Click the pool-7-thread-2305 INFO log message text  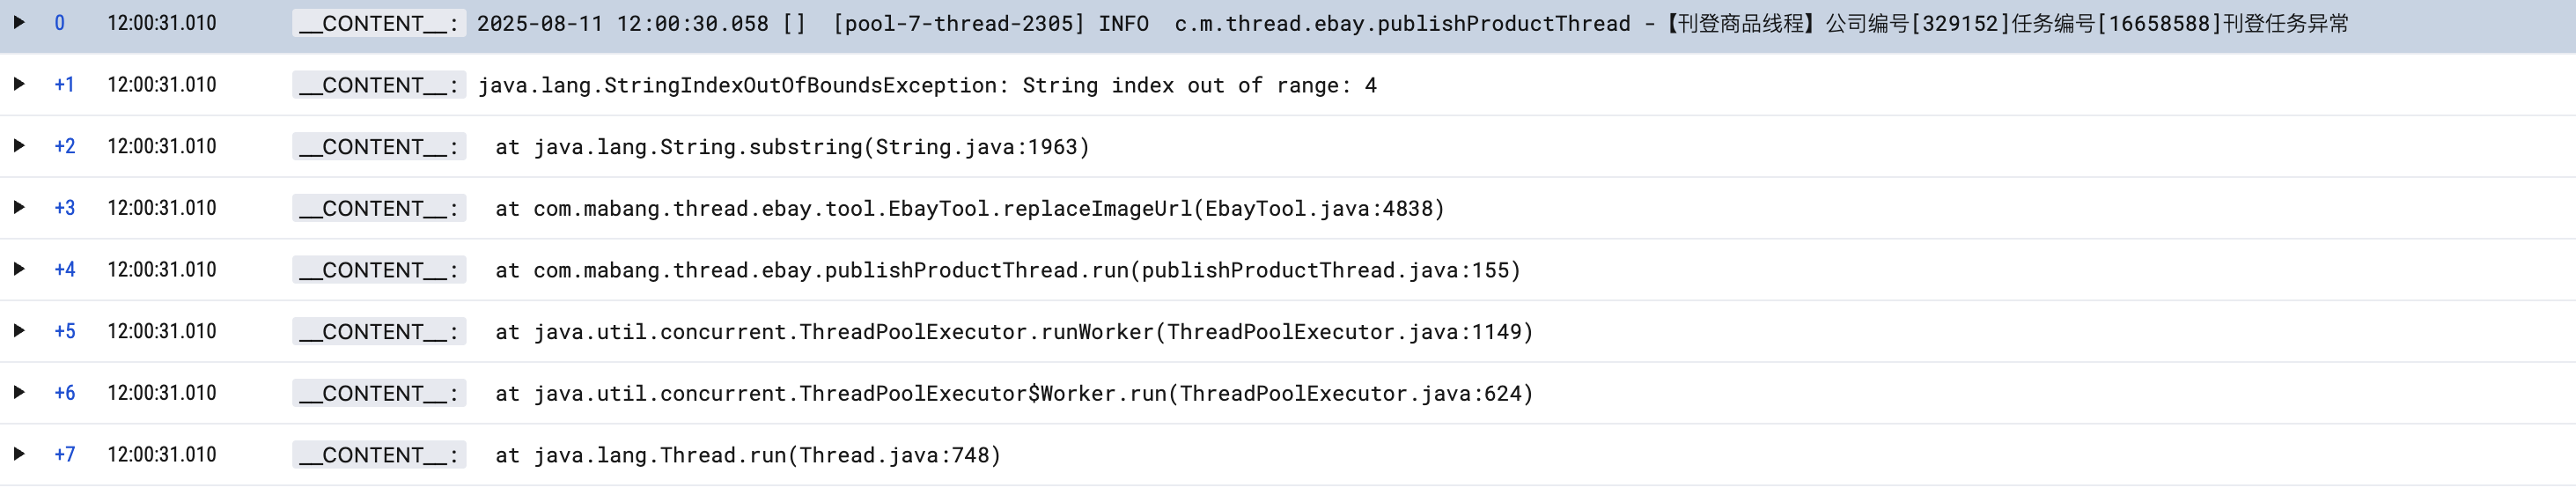coord(1410,23)
